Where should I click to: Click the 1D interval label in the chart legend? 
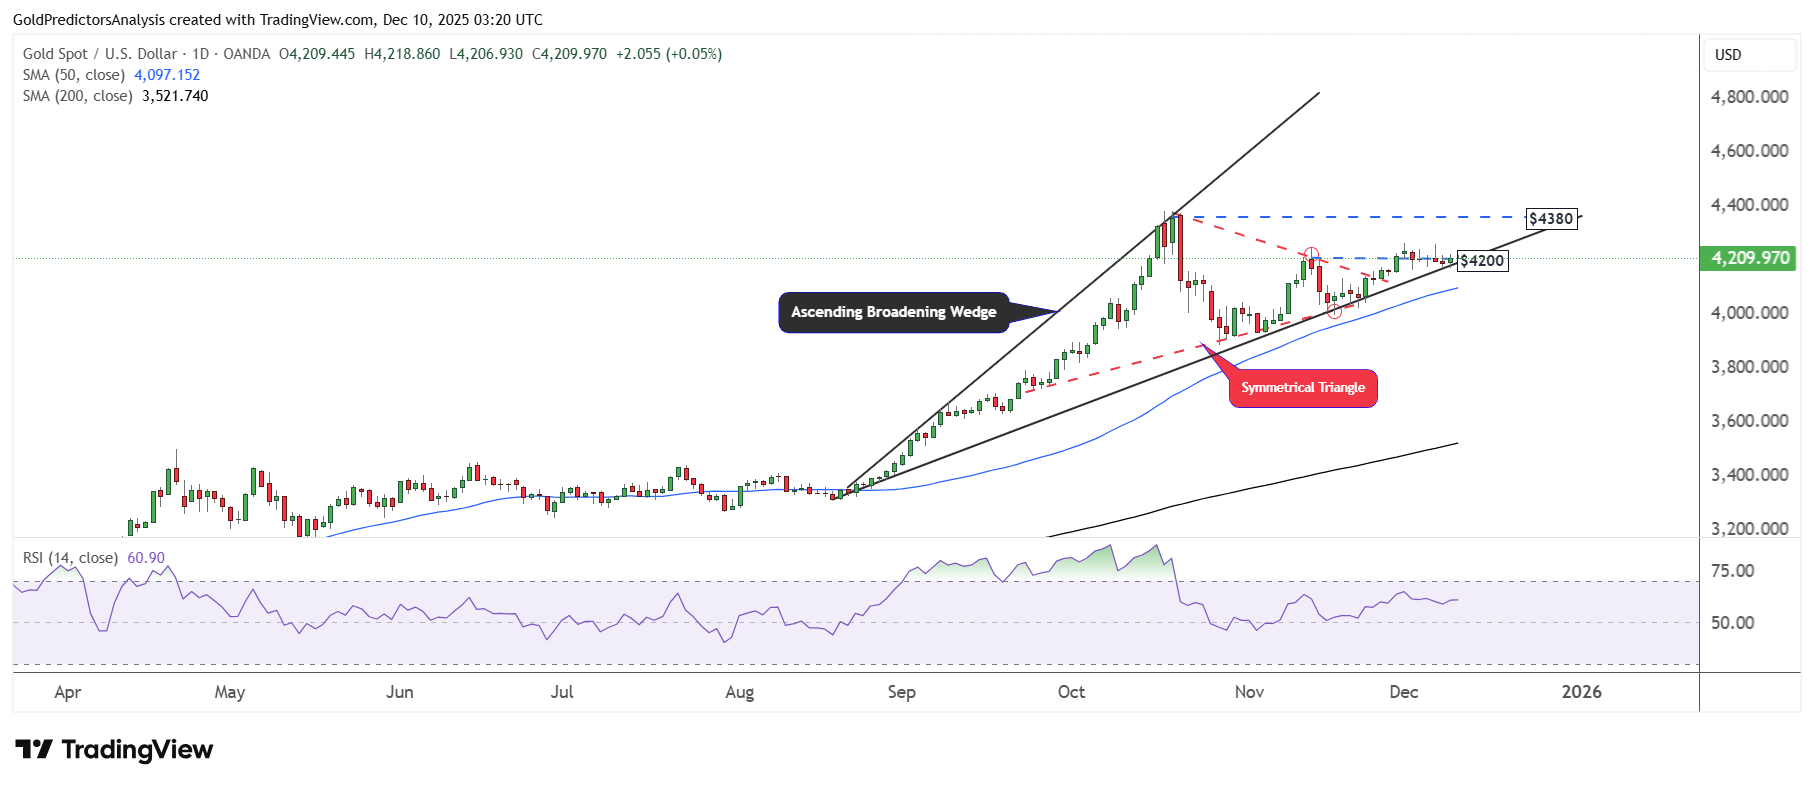point(200,54)
